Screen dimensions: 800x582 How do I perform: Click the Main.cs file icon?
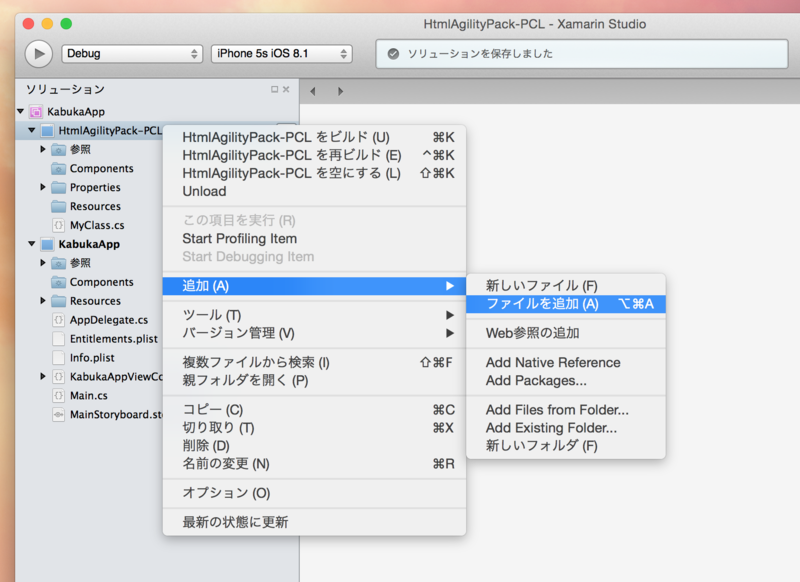59,395
